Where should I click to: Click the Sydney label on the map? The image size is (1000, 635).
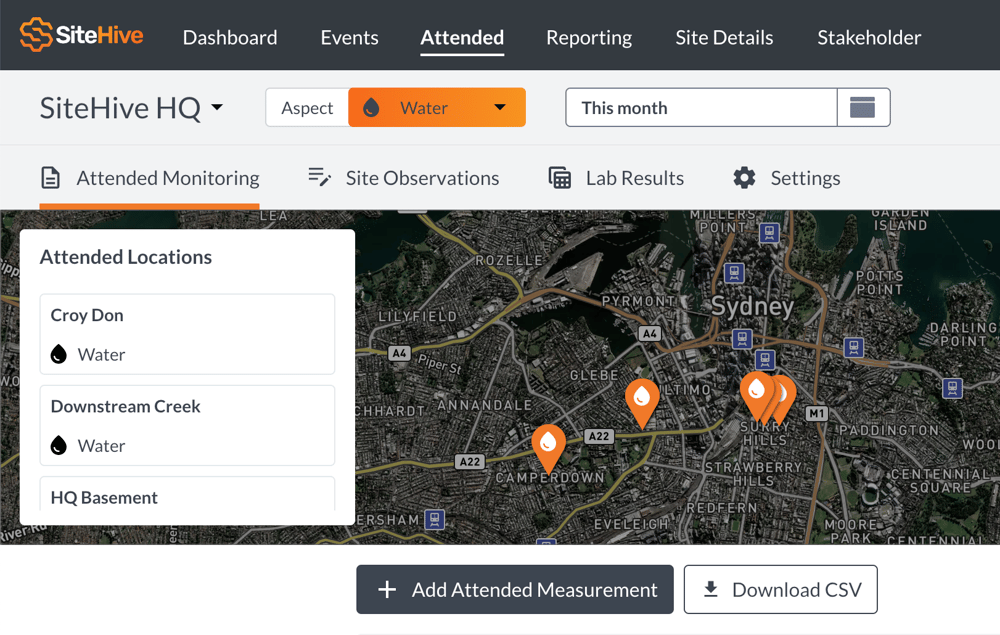tap(752, 307)
